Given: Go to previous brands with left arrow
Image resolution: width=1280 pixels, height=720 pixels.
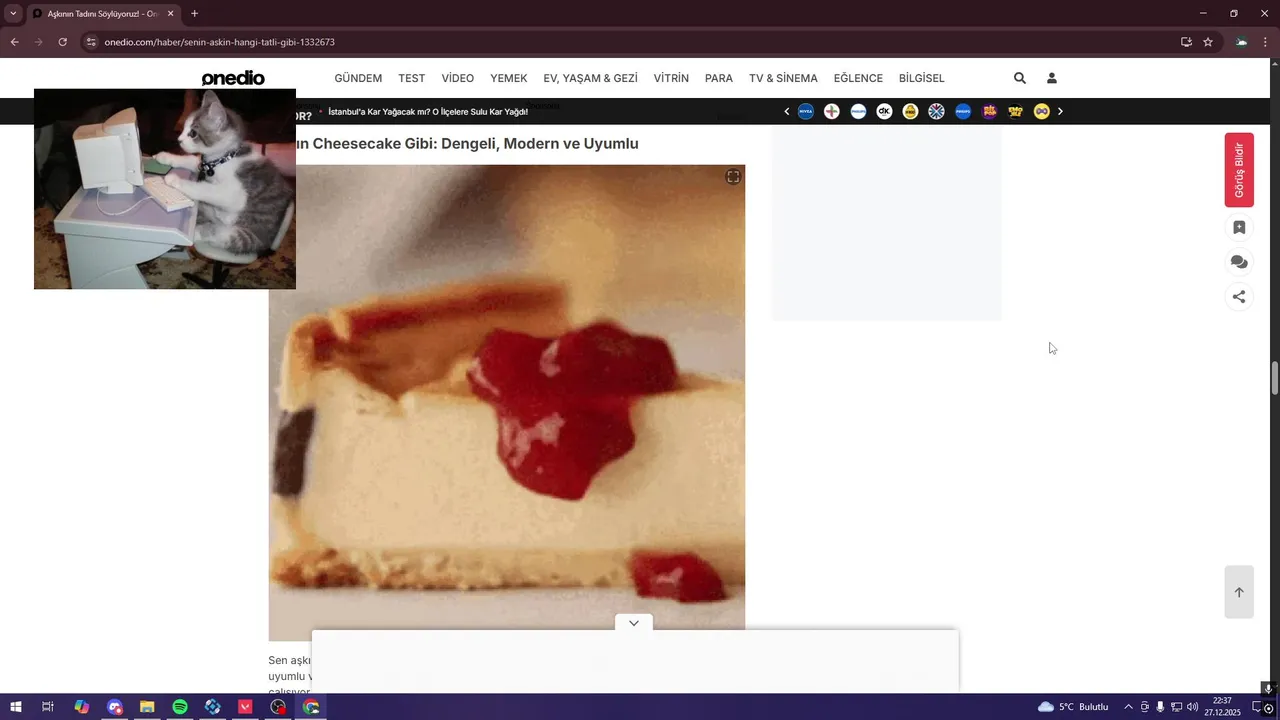Looking at the screenshot, I should (x=787, y=111).
